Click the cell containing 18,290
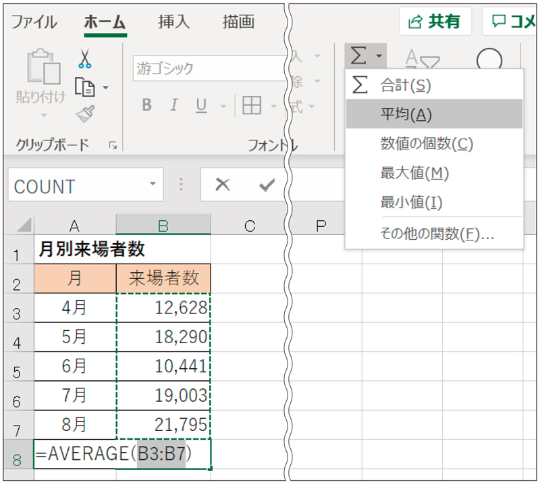Viewport: 540px width, 485px height. 164,337
